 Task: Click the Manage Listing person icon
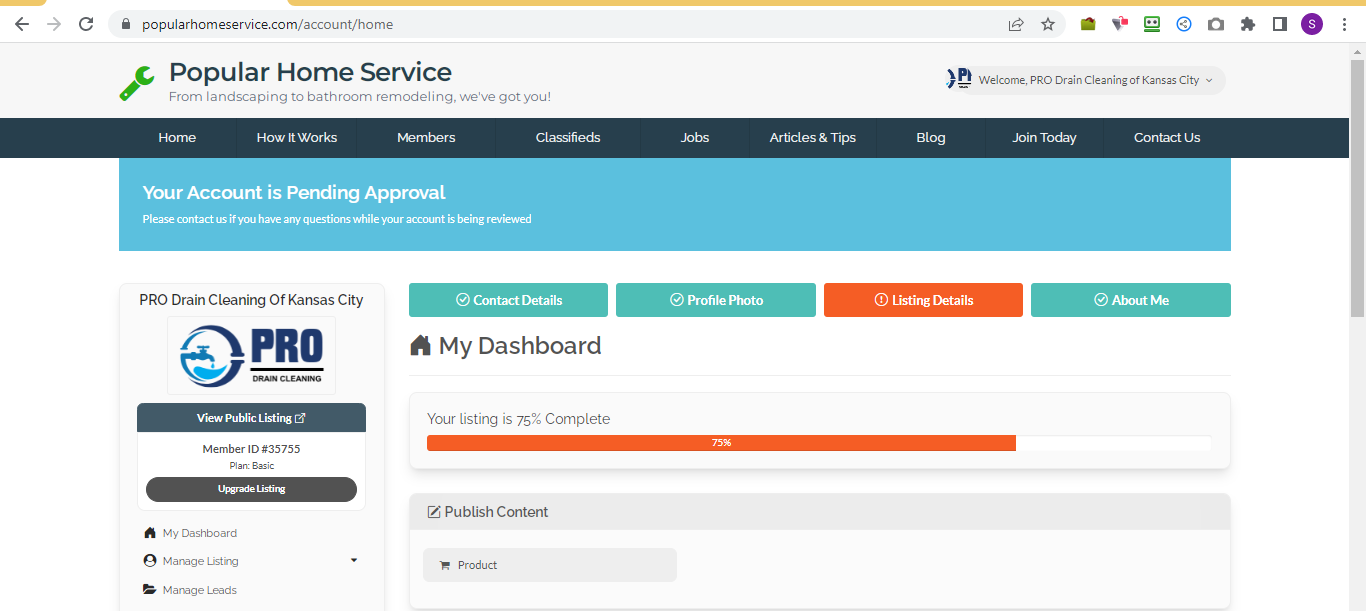coord(150,561)
